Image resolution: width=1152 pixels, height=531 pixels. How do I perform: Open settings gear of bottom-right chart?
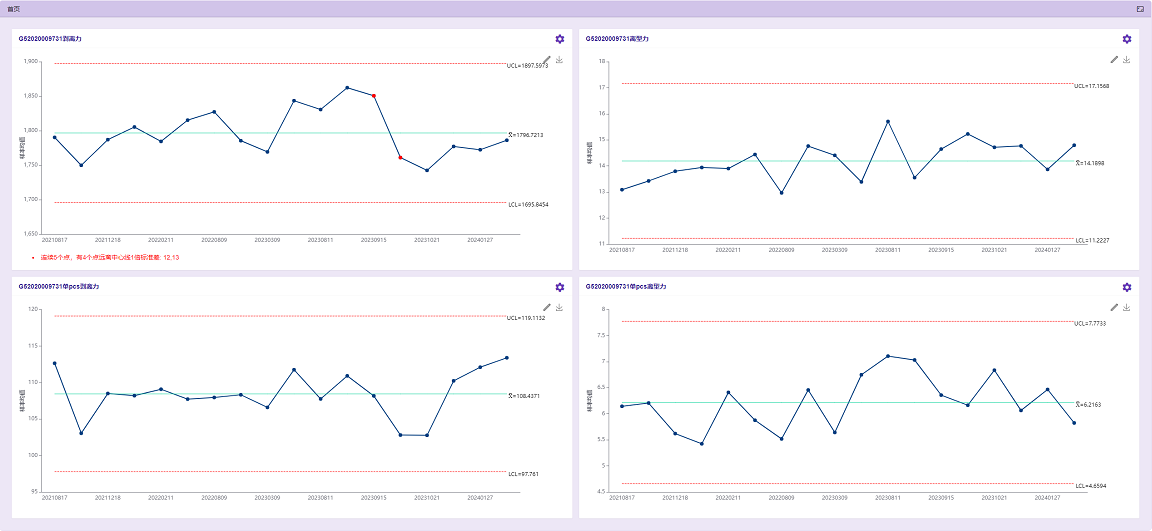point(1127,287)
